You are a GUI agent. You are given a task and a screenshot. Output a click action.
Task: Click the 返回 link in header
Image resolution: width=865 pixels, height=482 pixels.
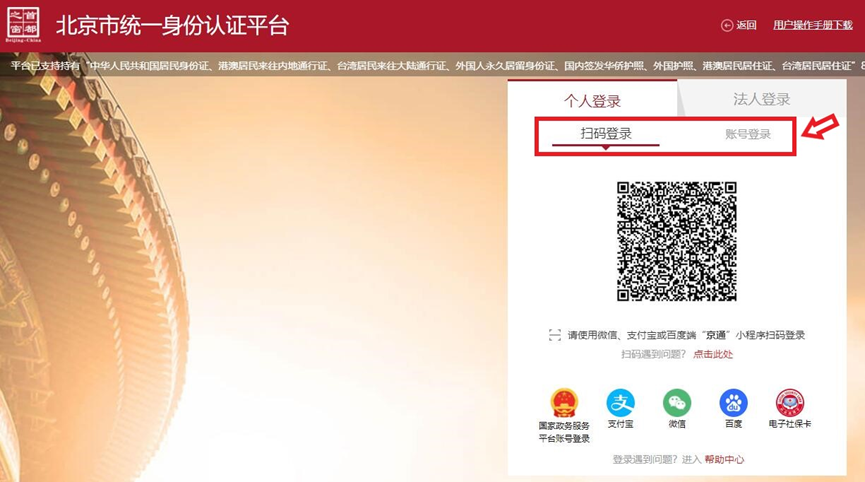(746, 25)
